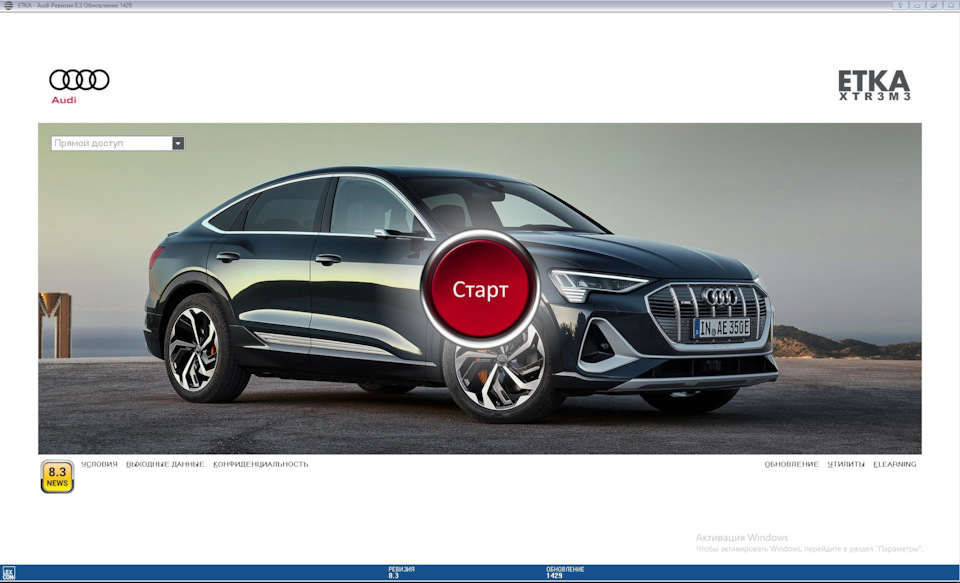Viewport: 960px width, 583px height.
Task: Focus the Прямой доступ input field
Action: pyautogui.click(x=111, y=143)
